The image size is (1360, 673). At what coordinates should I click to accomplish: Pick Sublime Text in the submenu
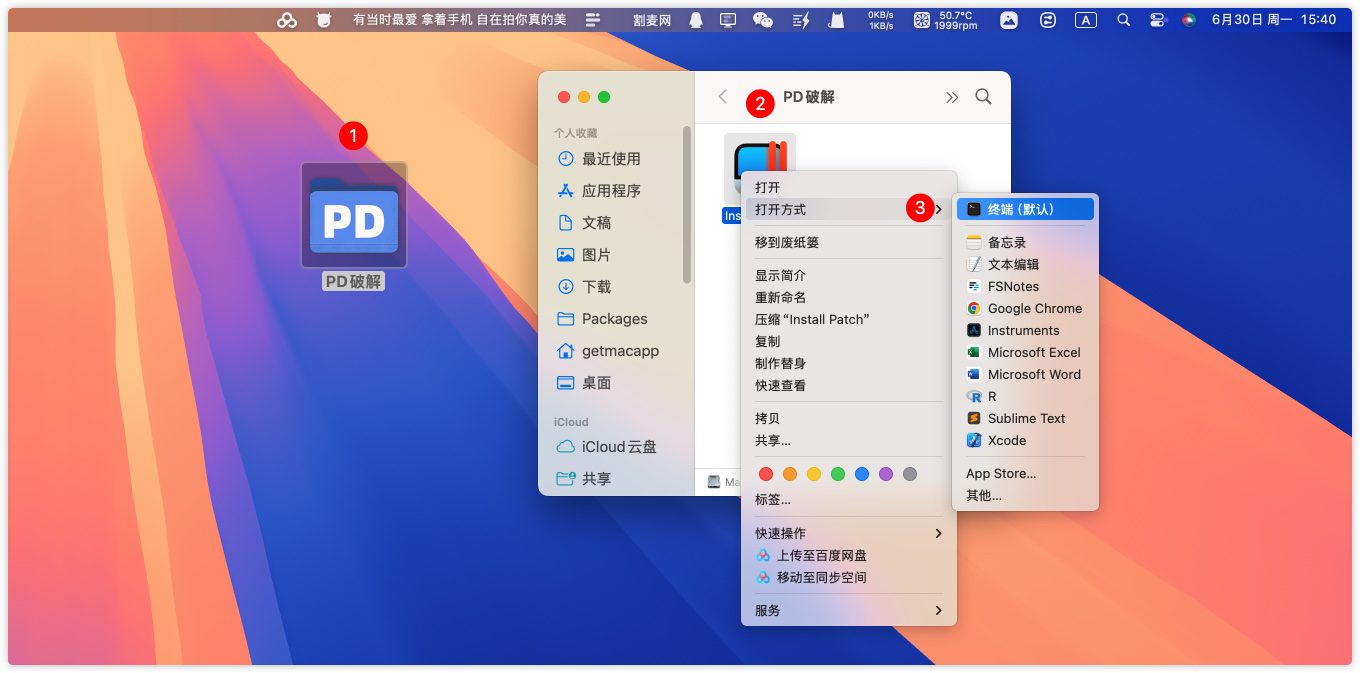tap(1026, 418)
